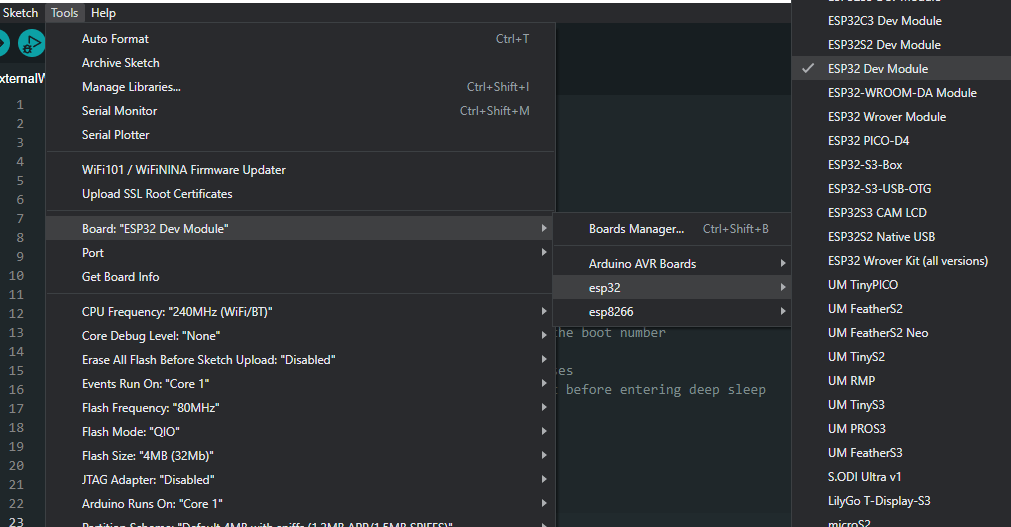Select Get Board Info

300,277
